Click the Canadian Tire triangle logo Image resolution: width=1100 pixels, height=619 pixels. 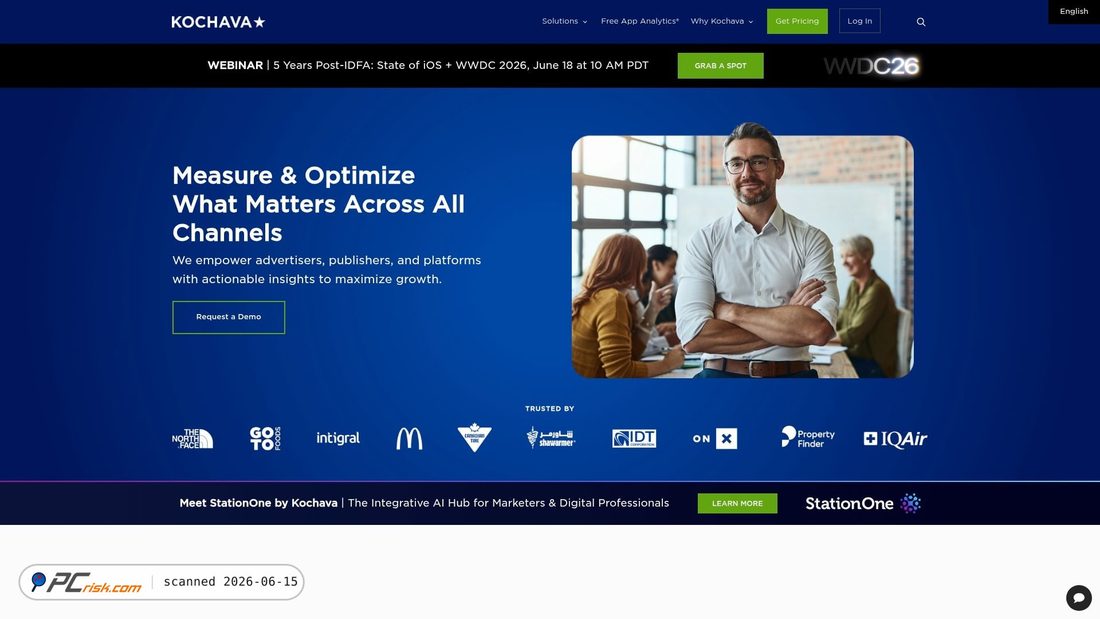pyautogui.click(x=474, y=438)
